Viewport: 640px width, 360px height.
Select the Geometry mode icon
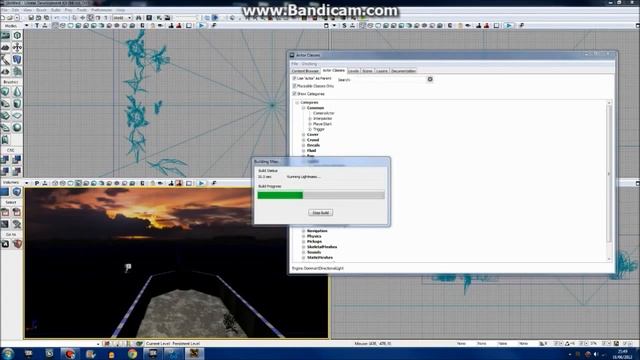tap(17, 36)
